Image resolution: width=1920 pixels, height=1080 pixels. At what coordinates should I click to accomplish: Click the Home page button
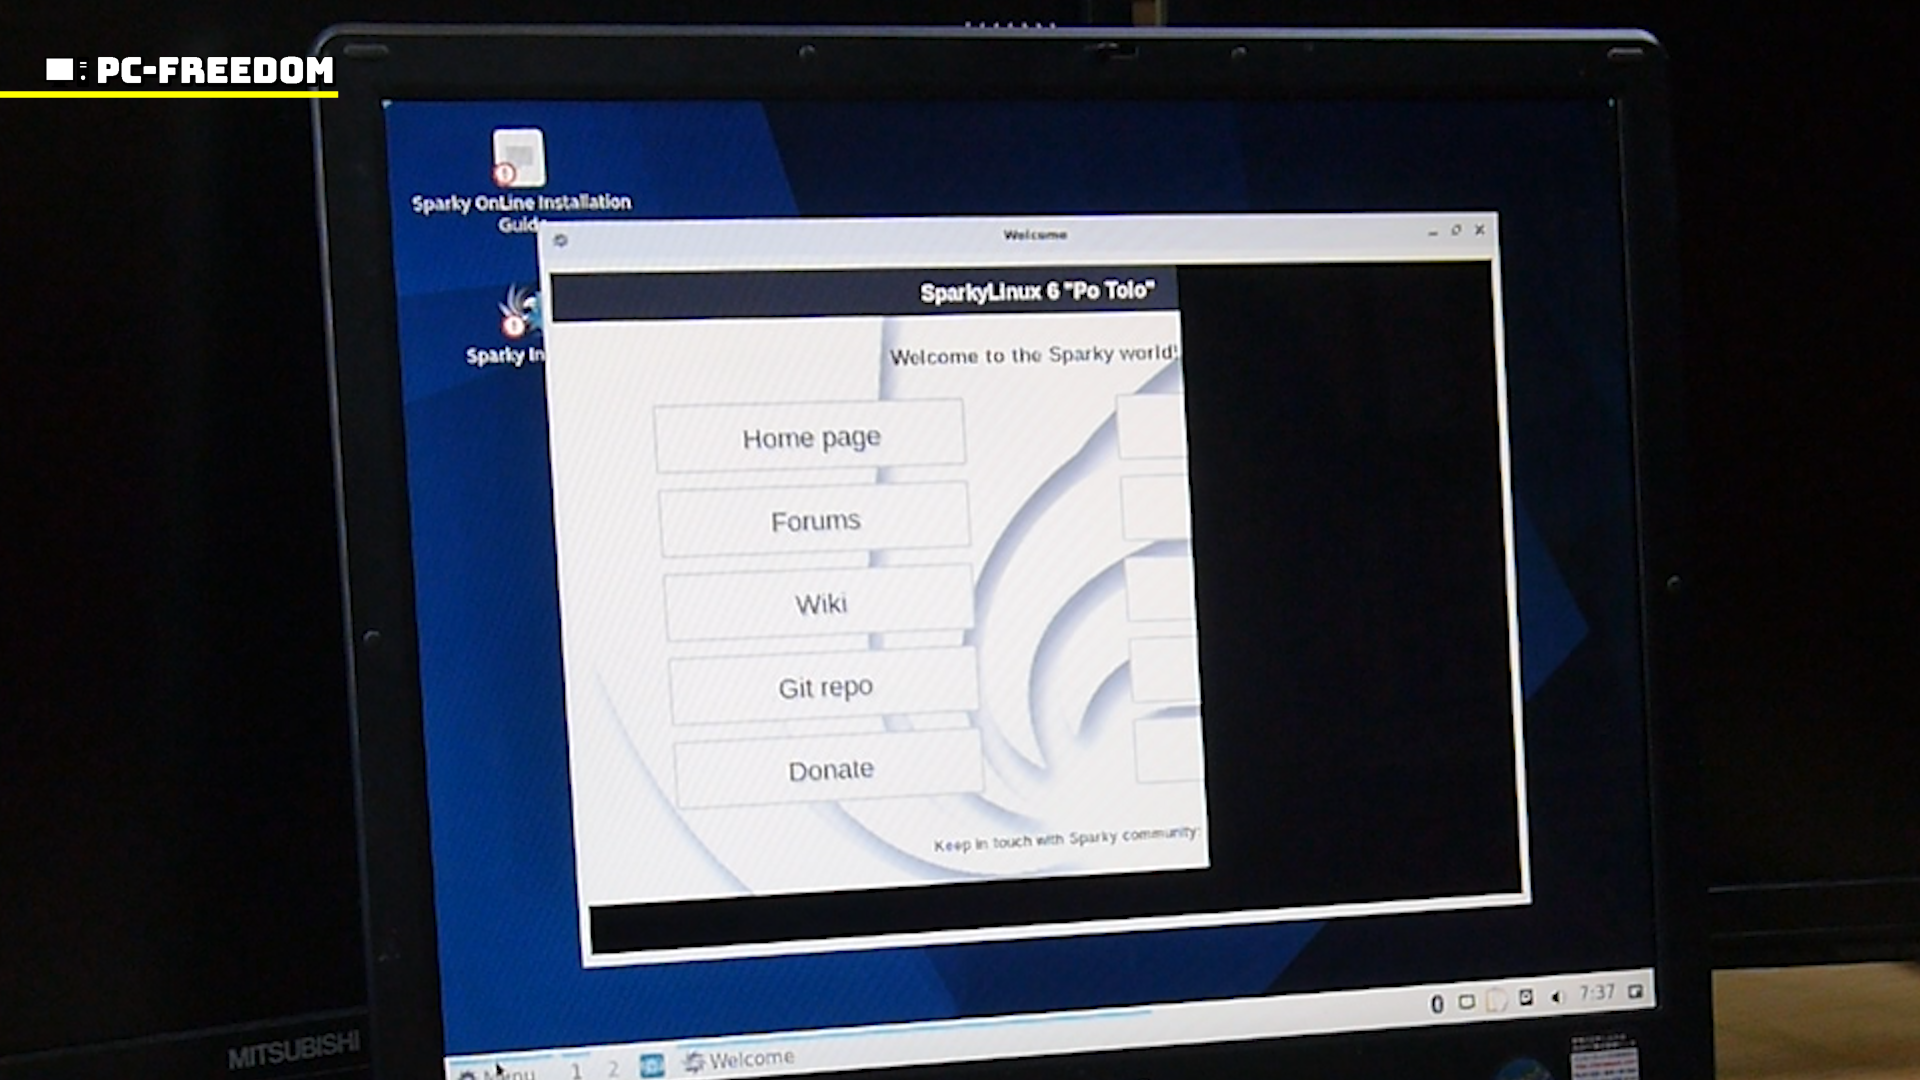coord(810,438)
